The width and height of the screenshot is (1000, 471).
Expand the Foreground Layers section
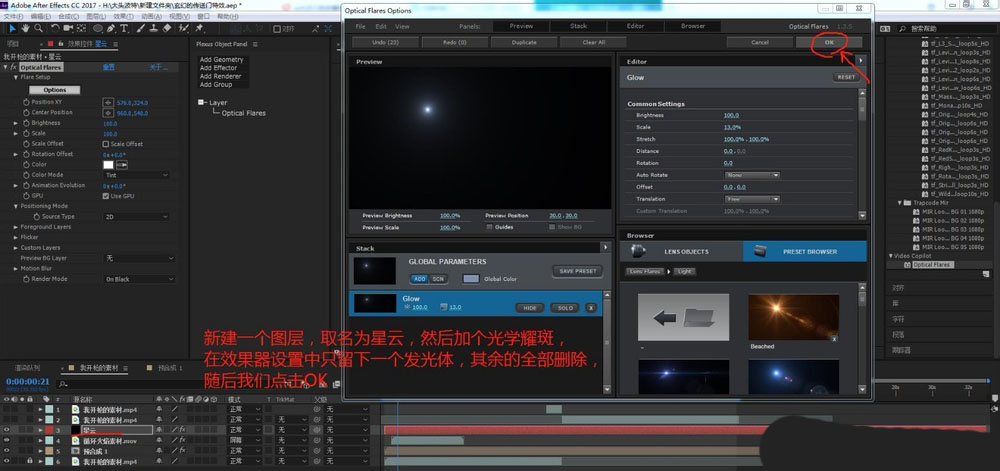click(16, 227)
